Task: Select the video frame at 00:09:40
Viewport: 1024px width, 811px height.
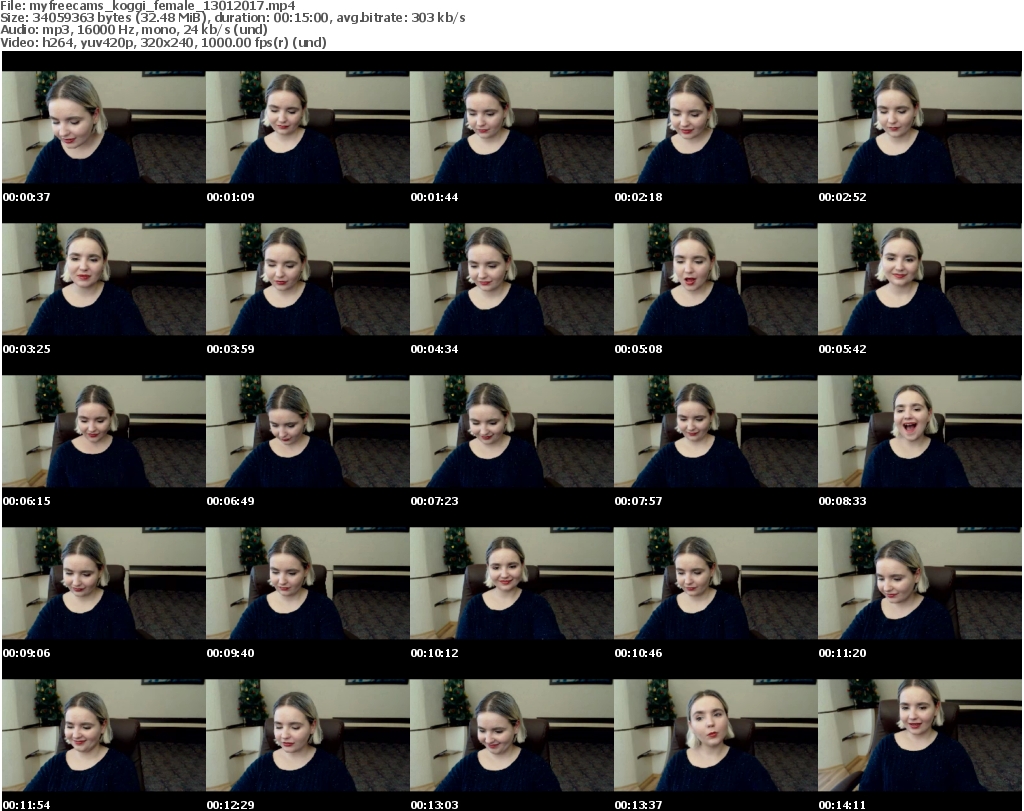Action: click(308, 583)
